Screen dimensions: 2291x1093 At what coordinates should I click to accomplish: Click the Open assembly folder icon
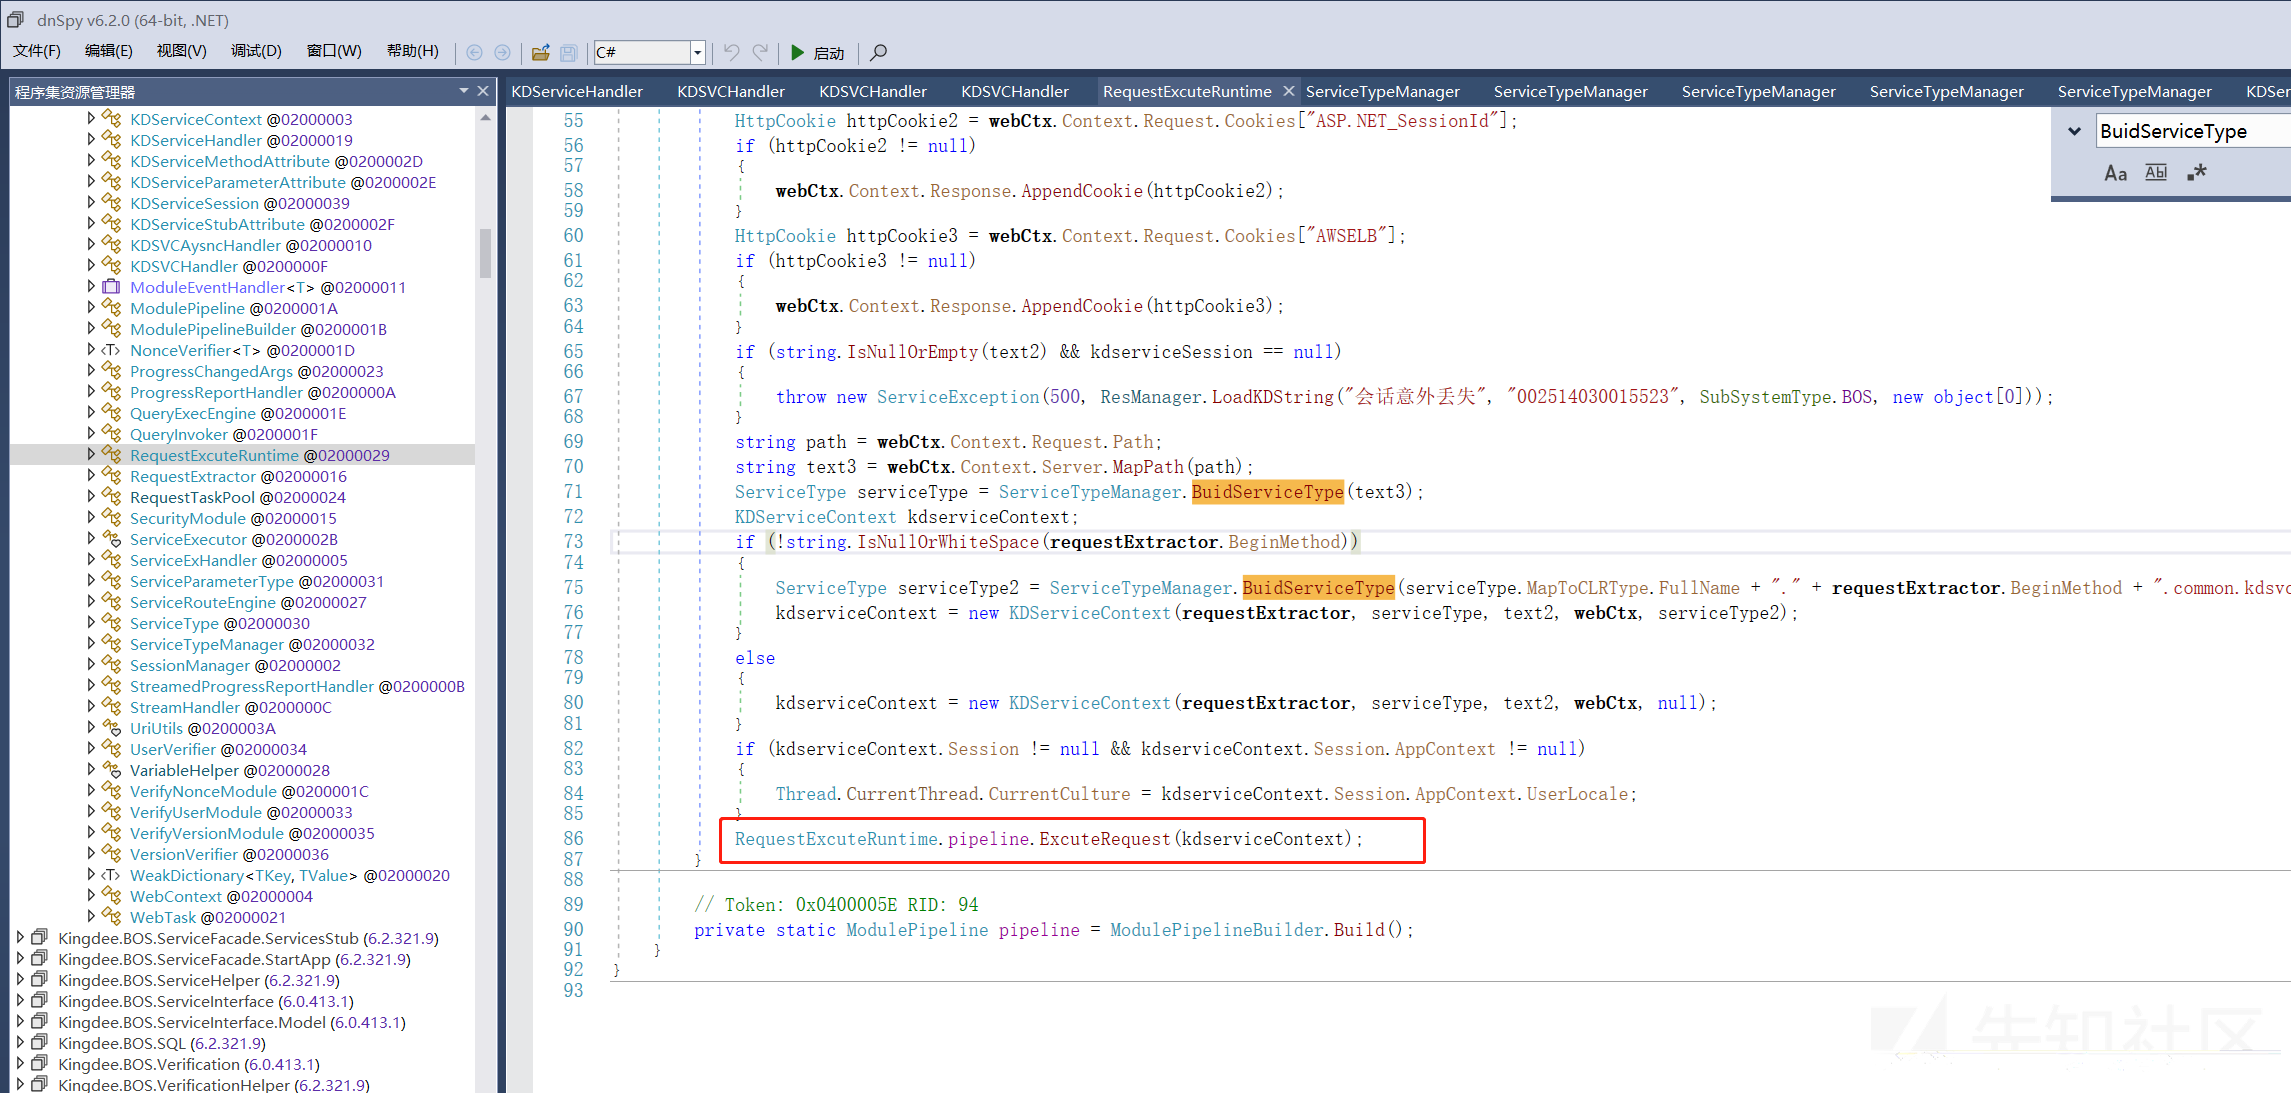(540, 52)
